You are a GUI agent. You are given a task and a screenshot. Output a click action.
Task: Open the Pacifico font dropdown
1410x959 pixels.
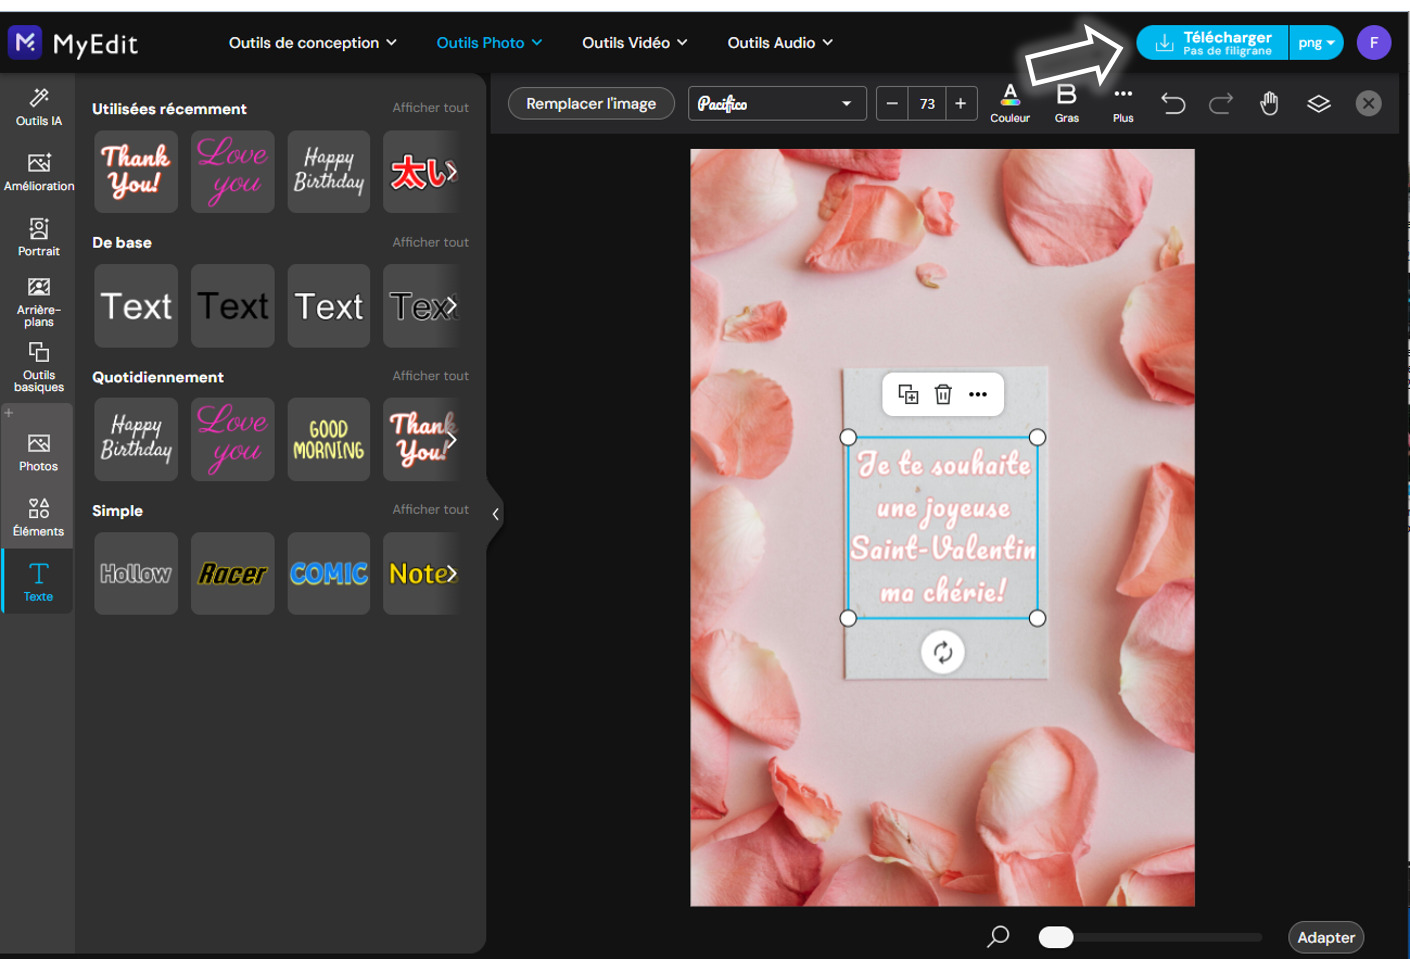click(x=777, y=103)
